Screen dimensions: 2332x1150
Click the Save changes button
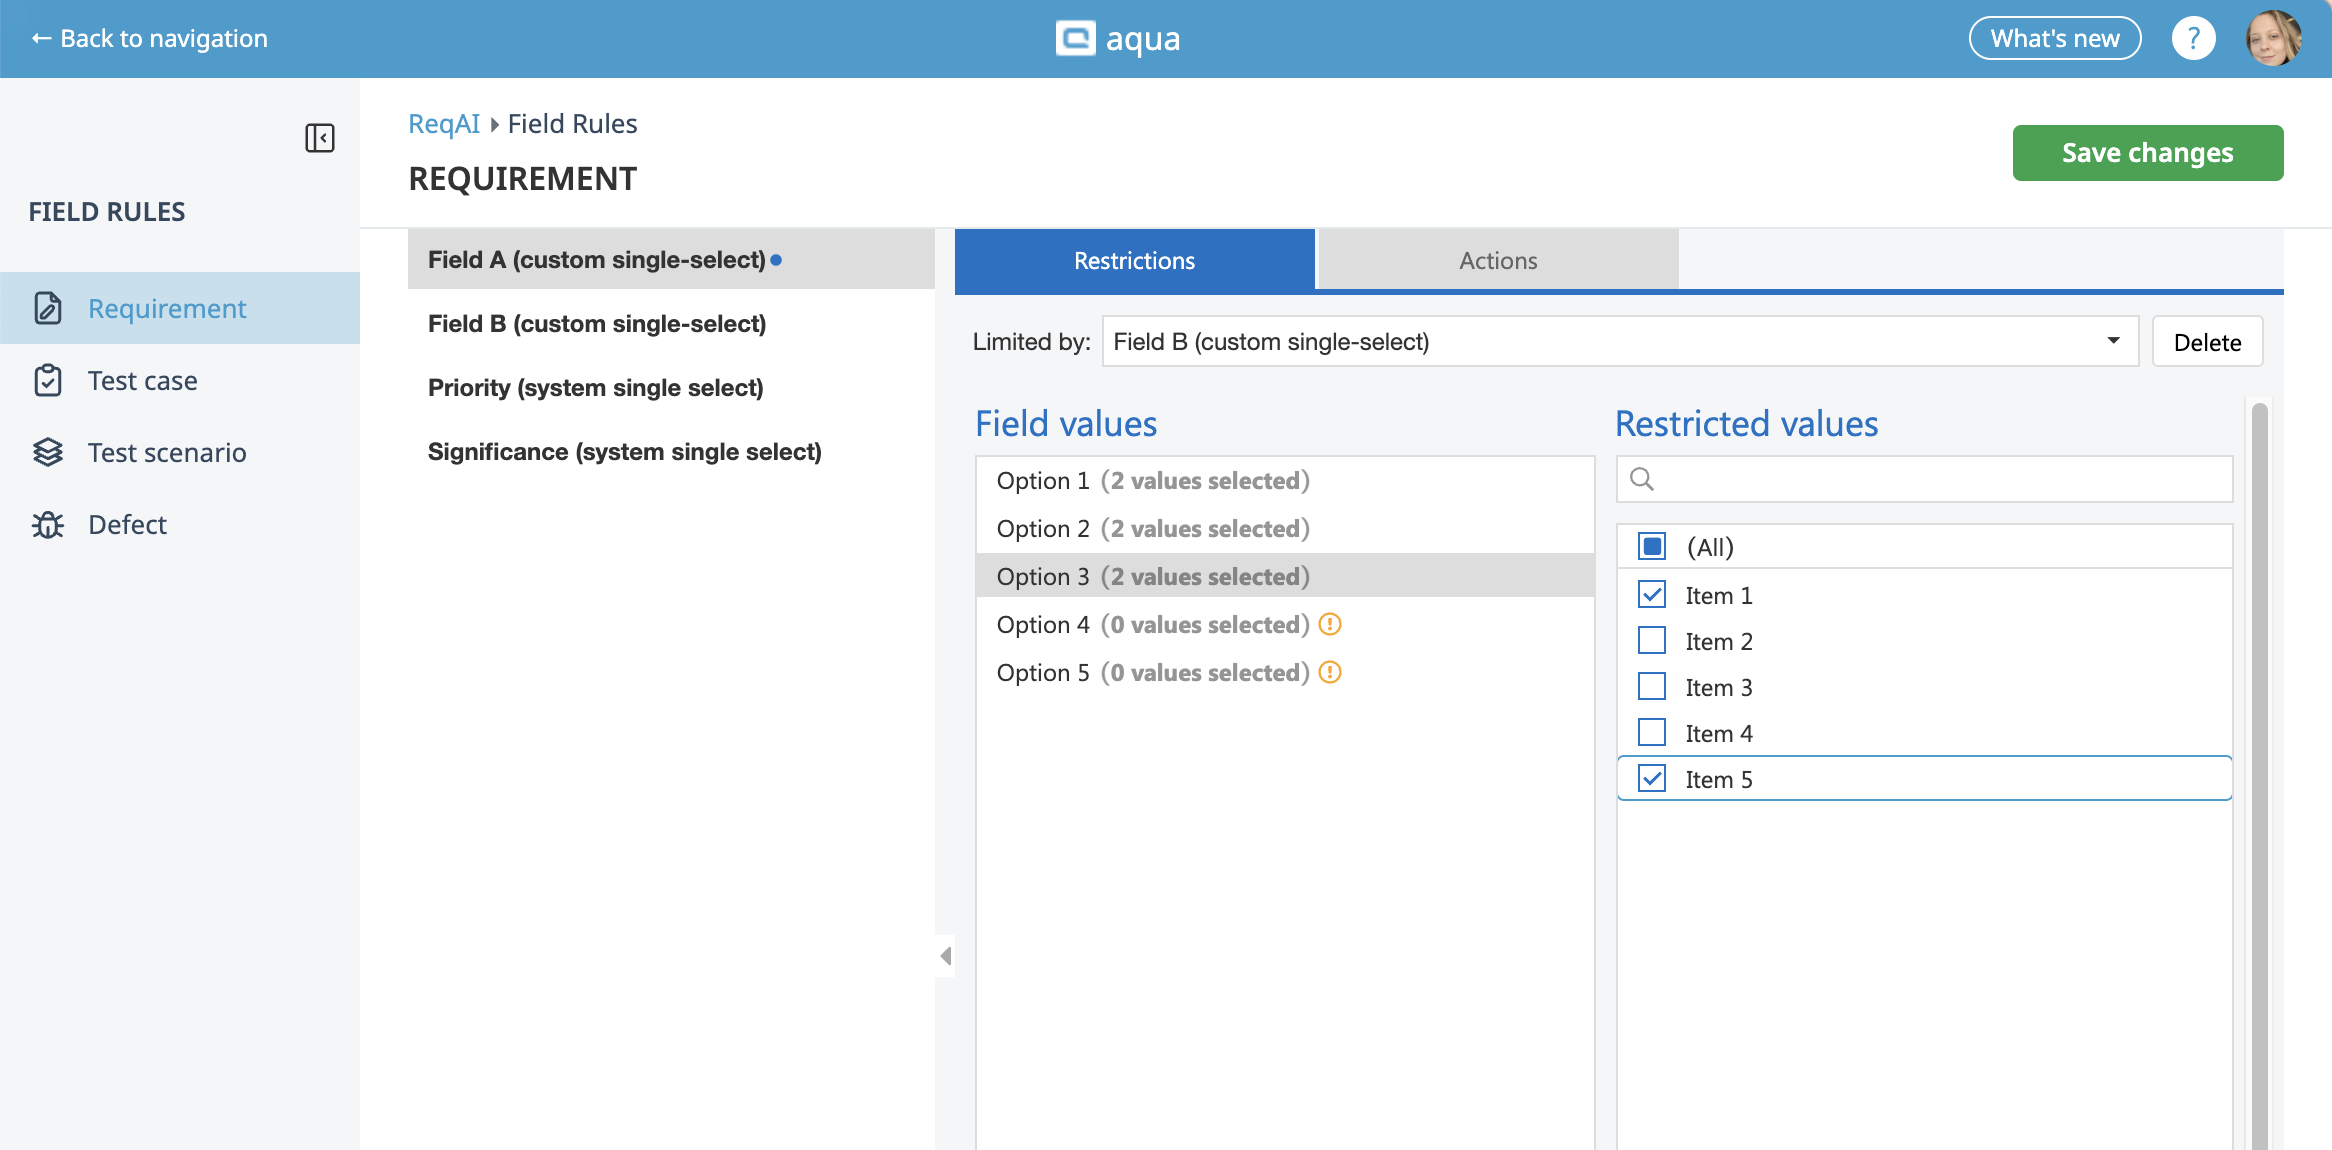click(x=2147, y=153)
